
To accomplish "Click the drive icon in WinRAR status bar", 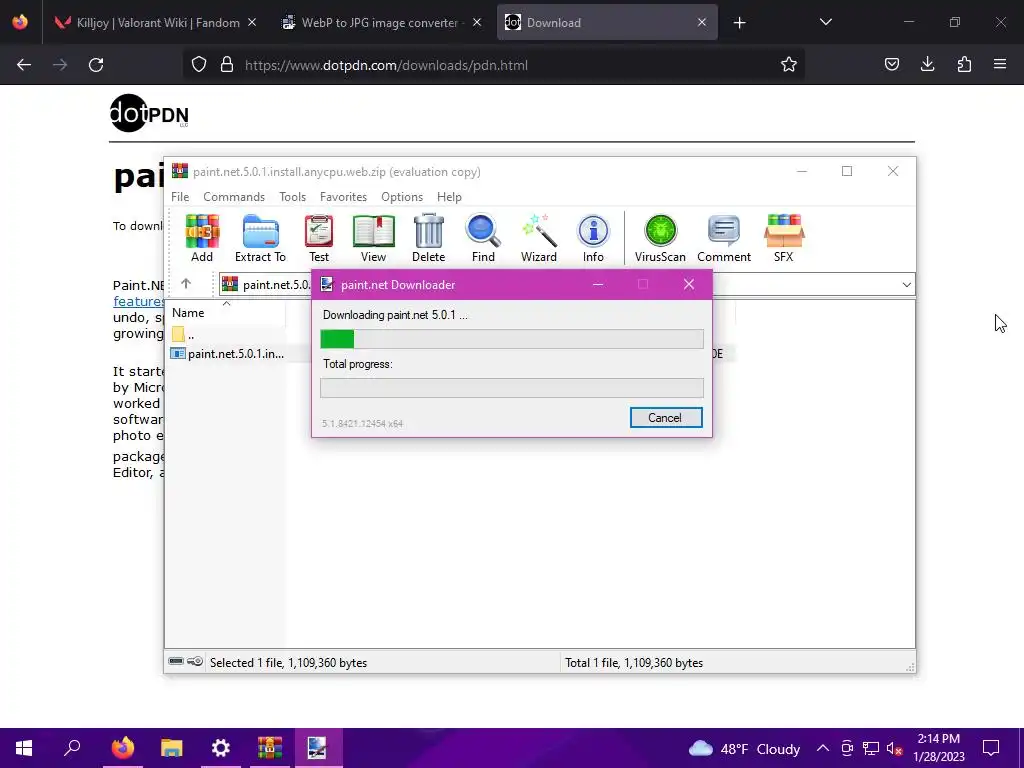I will (x=176, y=662).
